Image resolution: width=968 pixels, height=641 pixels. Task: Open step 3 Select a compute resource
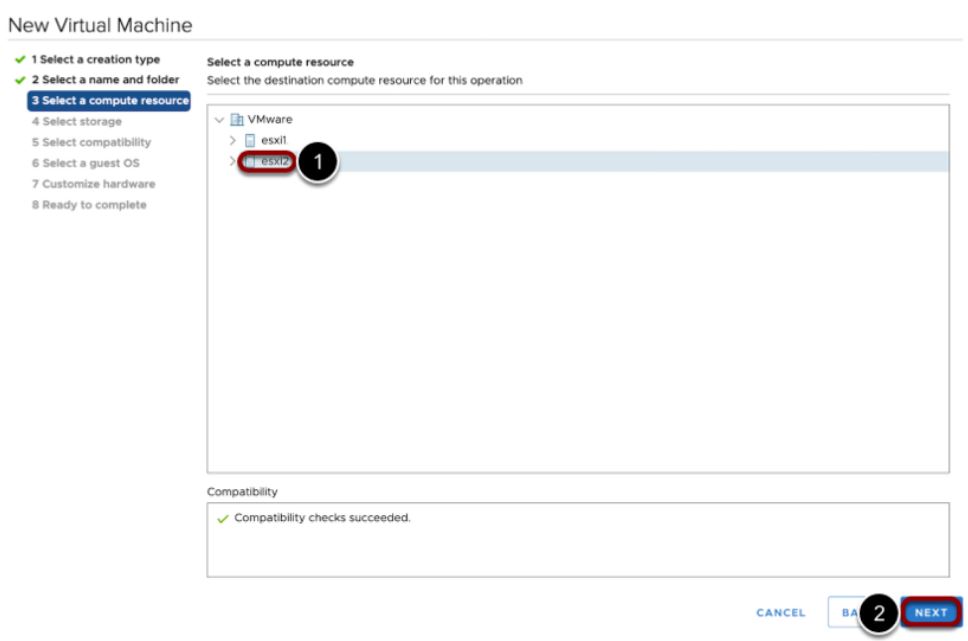click(x=109, y=101)
